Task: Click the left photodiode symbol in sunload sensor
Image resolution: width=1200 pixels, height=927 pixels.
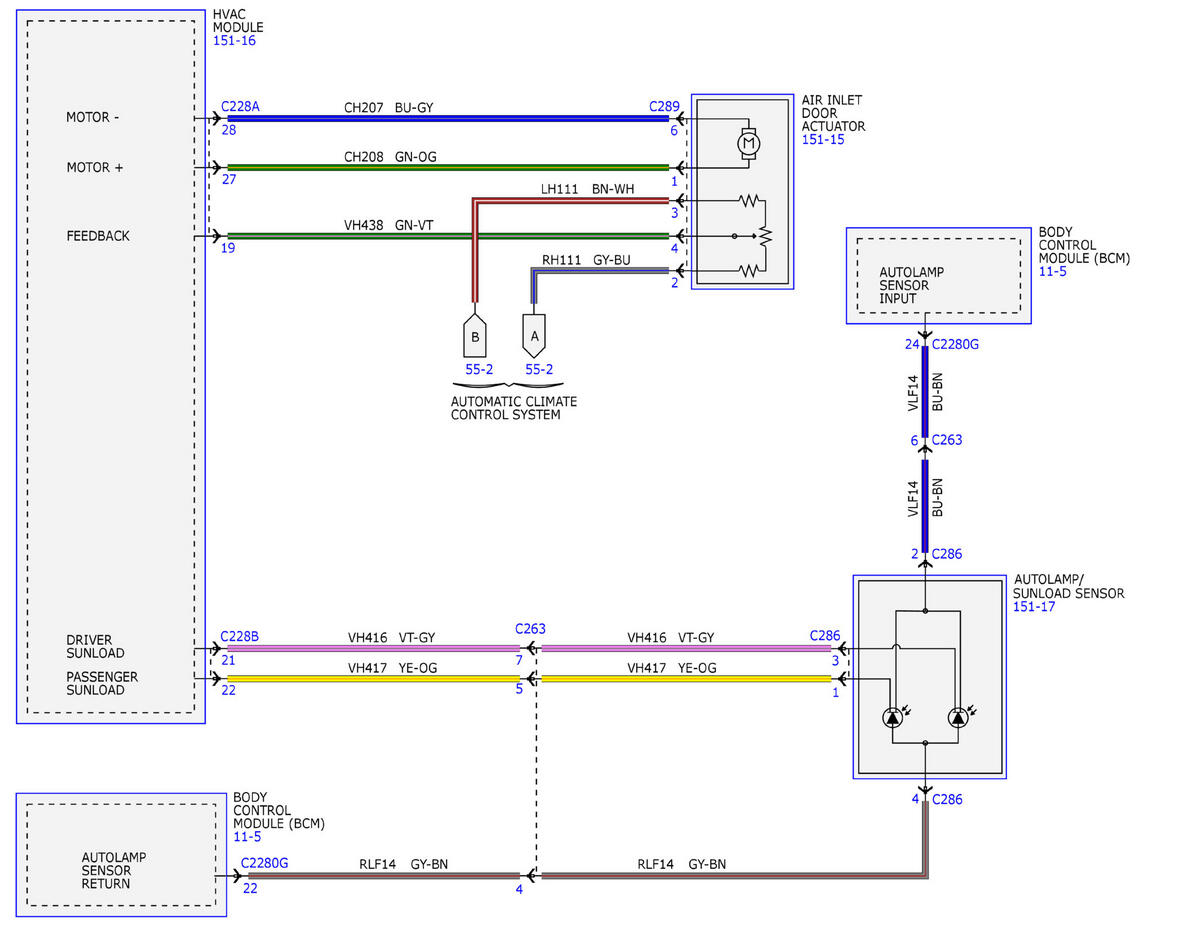Action: [892, 717]
